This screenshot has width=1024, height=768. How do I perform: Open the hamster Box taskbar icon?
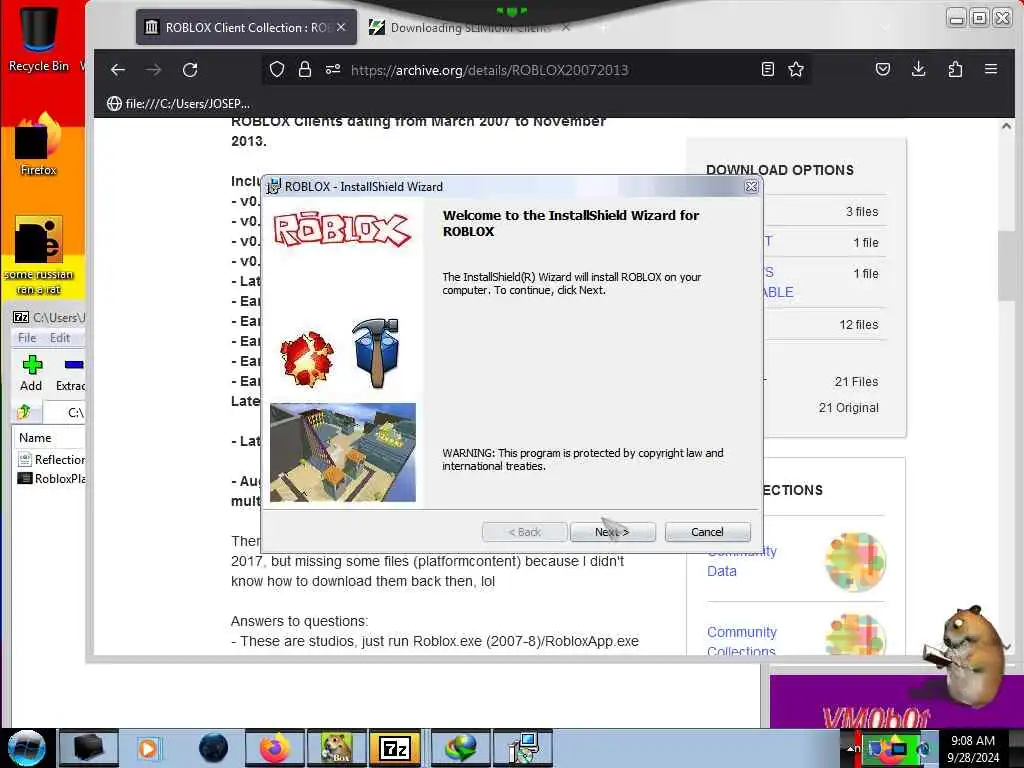click(336, 748)
